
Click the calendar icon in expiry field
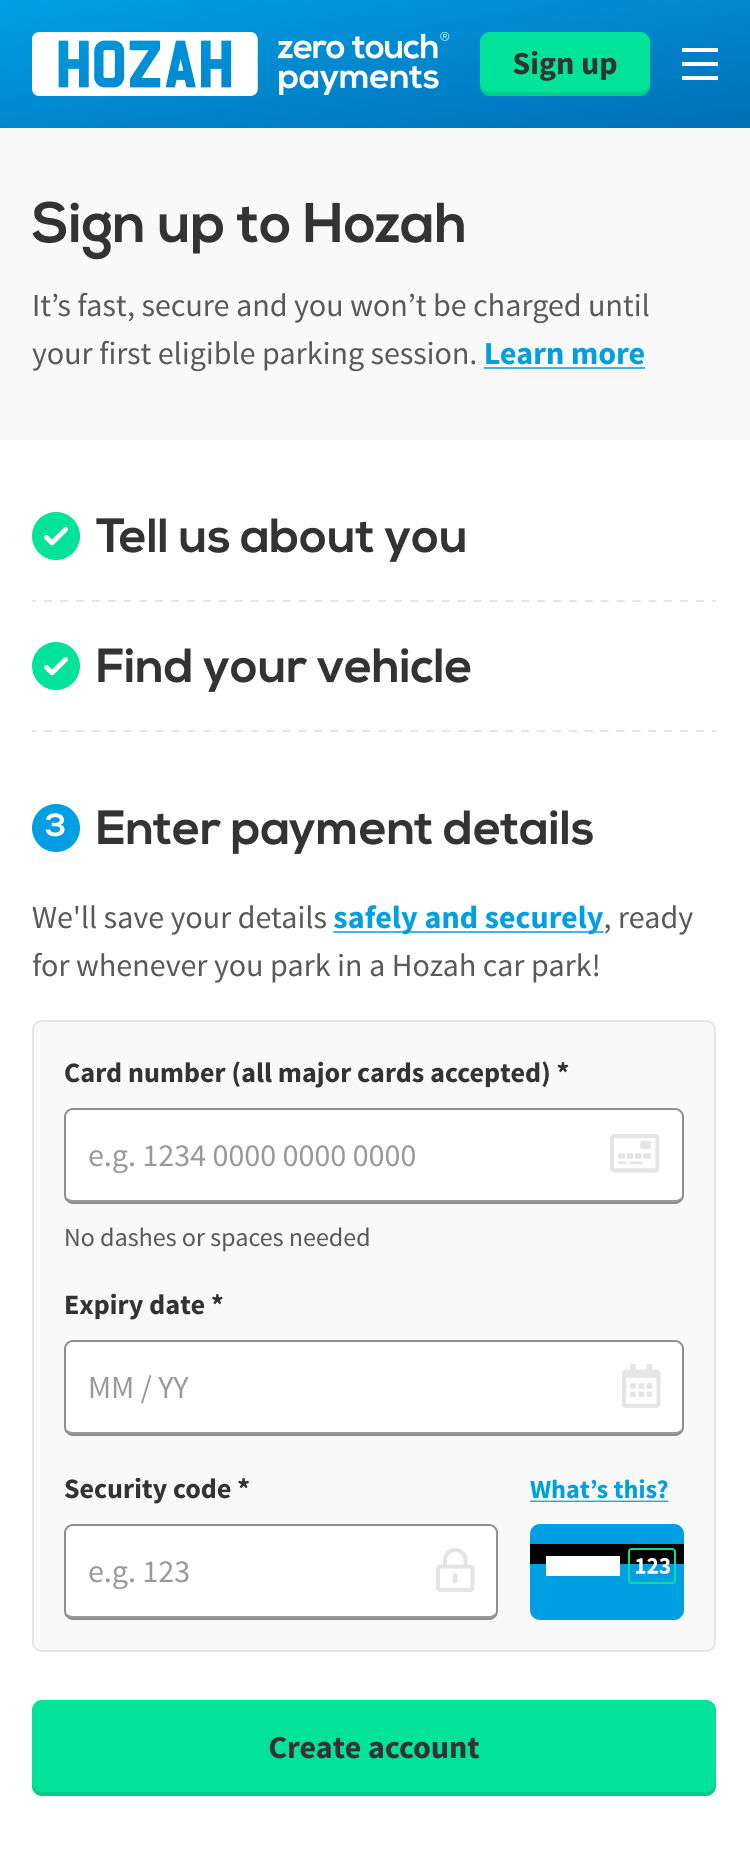pyautogui.click(x=641, y=1387)
